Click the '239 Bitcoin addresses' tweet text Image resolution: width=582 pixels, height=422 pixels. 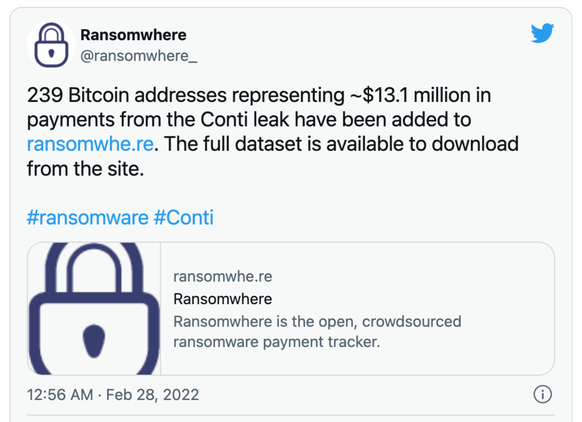click(127, 95)
